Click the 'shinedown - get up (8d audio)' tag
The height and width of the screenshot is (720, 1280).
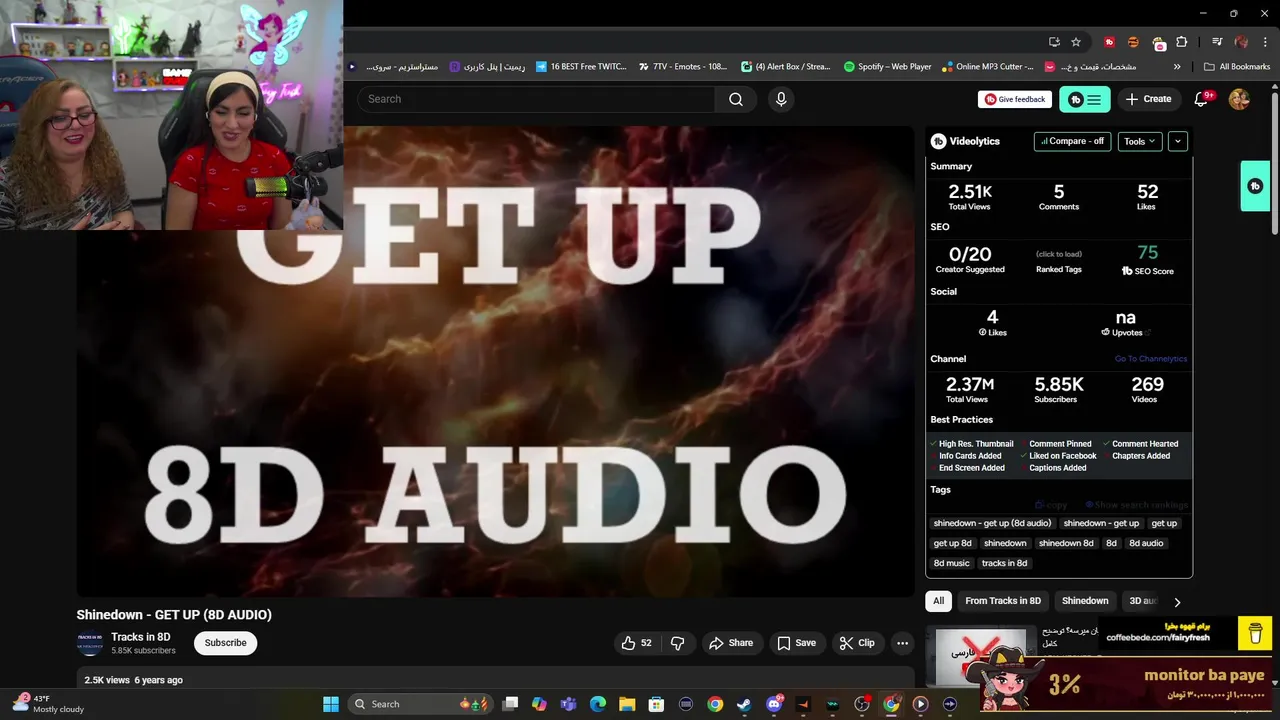pos(992,523)
